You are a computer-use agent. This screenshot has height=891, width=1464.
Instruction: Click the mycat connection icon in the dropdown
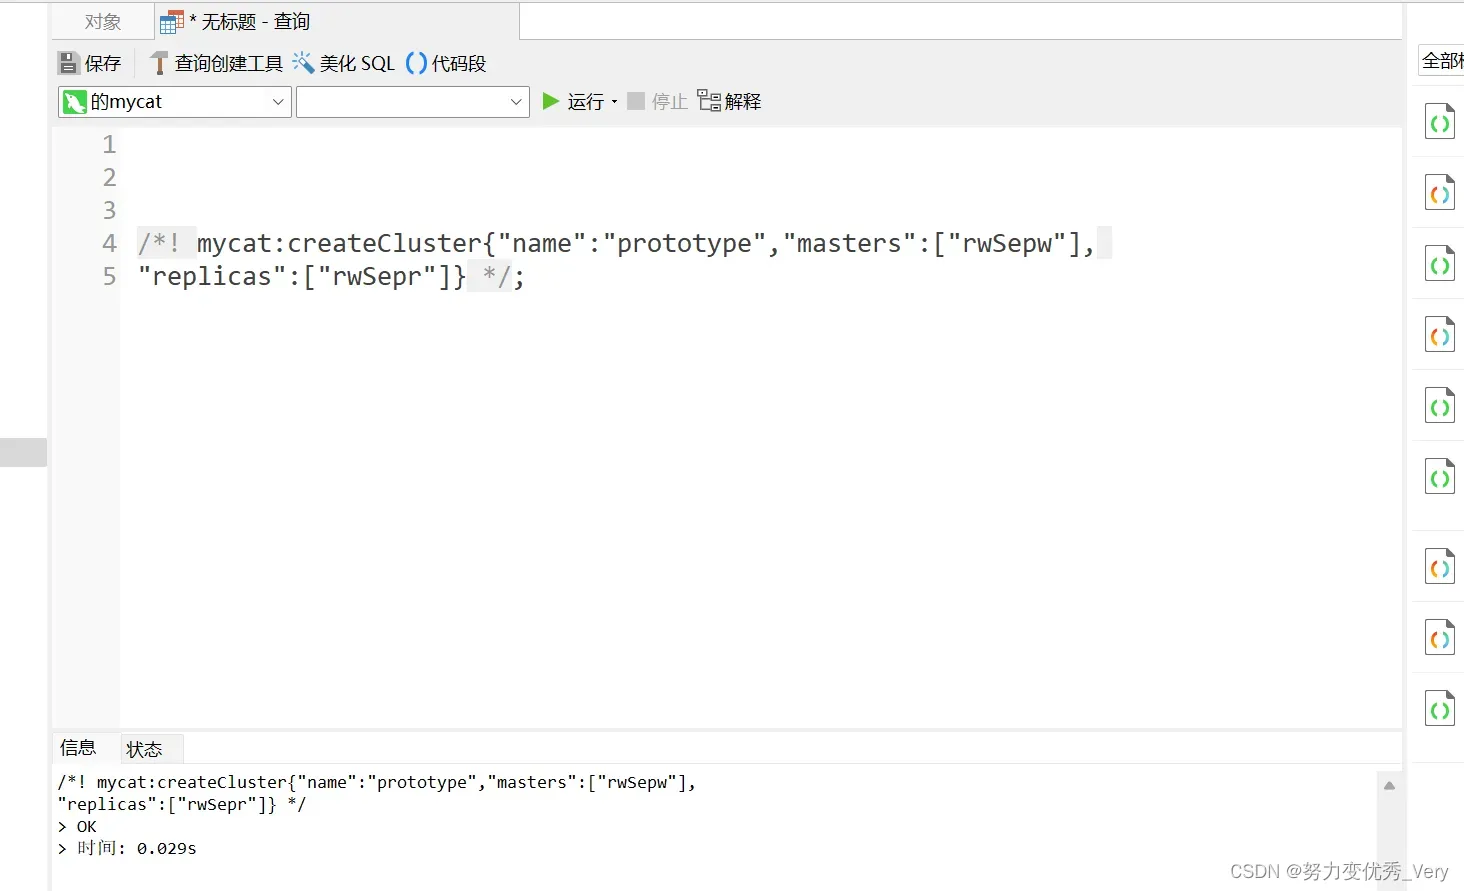[75, 102]
